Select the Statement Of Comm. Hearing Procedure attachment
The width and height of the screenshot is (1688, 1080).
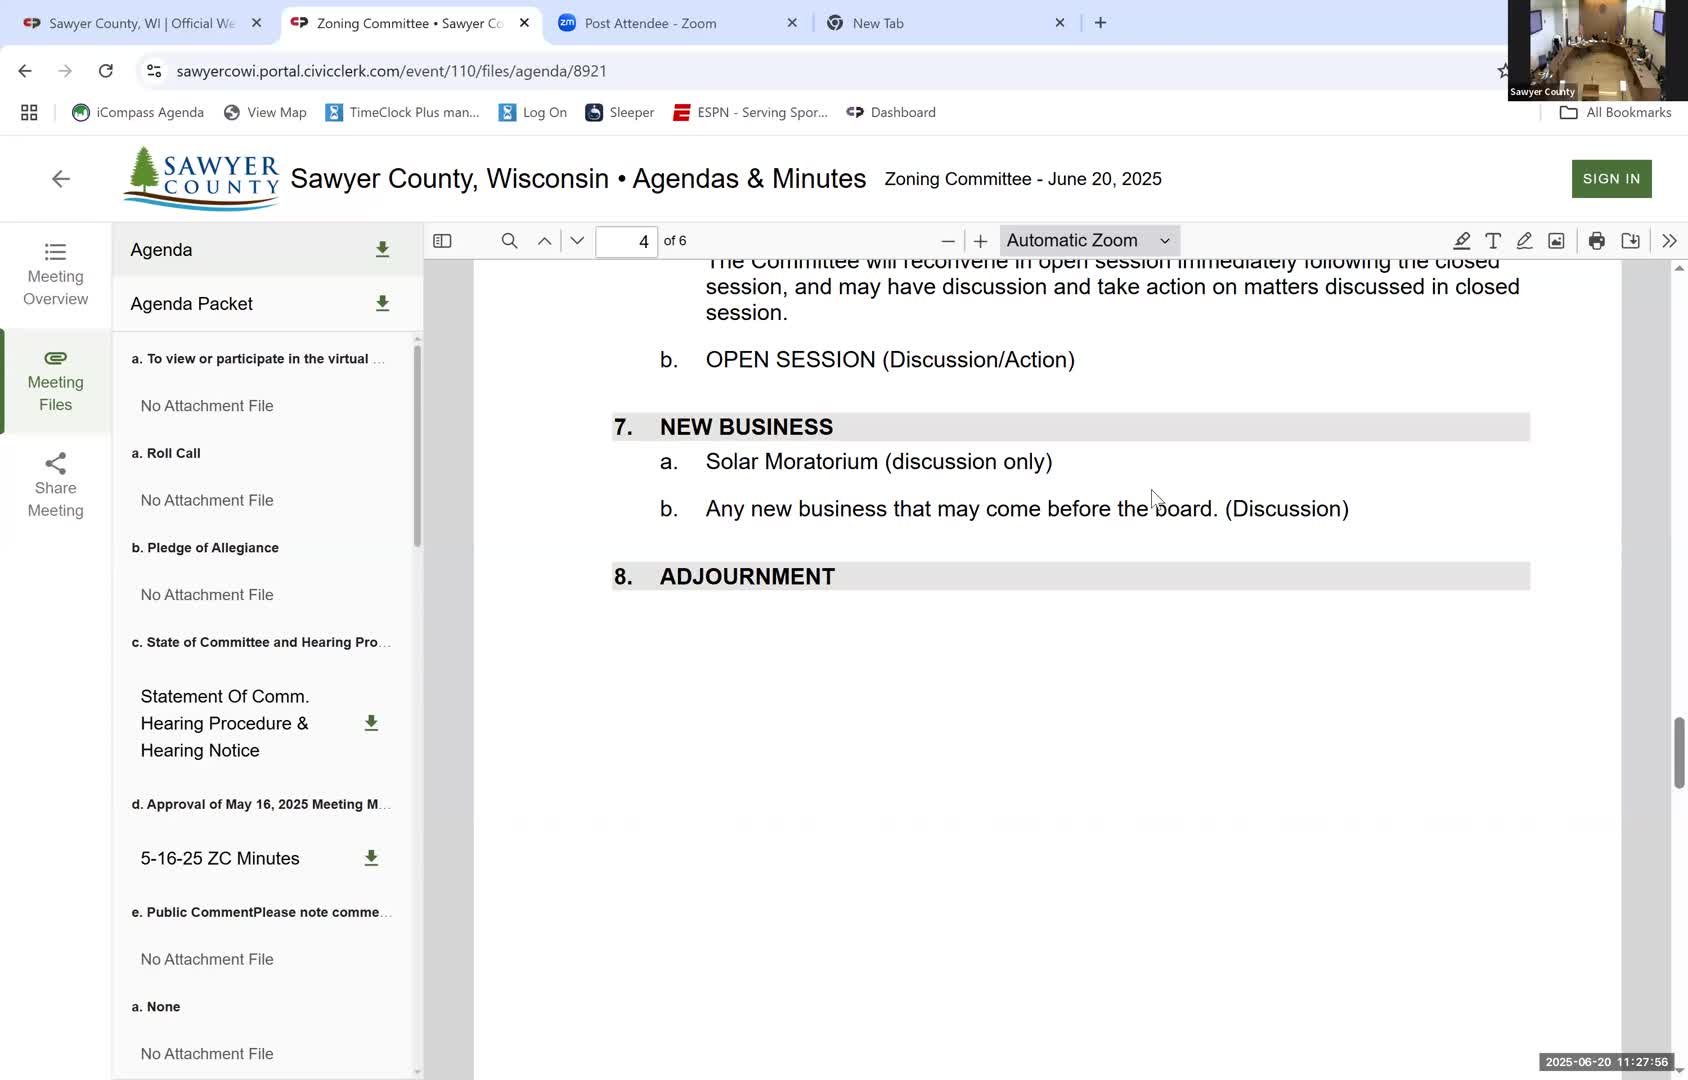click(225, 723)
